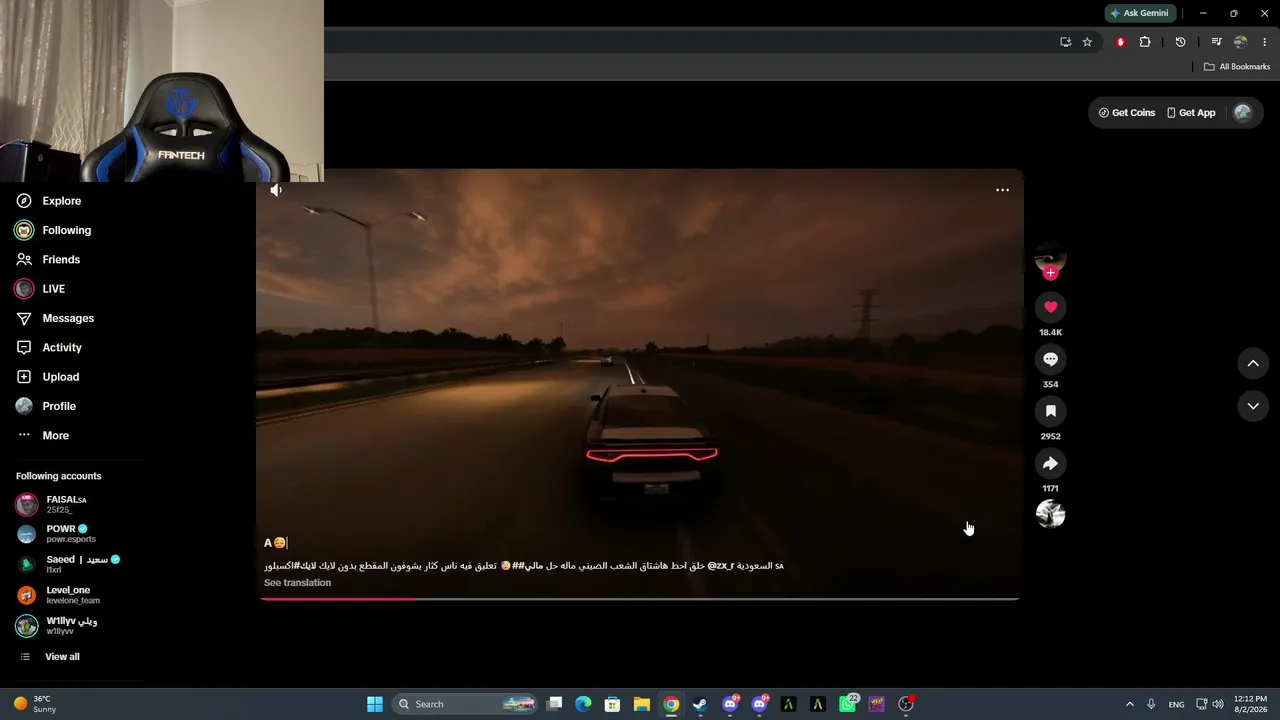Open the Chrome Extensions puzzle icon
Viewport: 1280px width, 720px height.
pyautogui.click(x=1145, y=42)
